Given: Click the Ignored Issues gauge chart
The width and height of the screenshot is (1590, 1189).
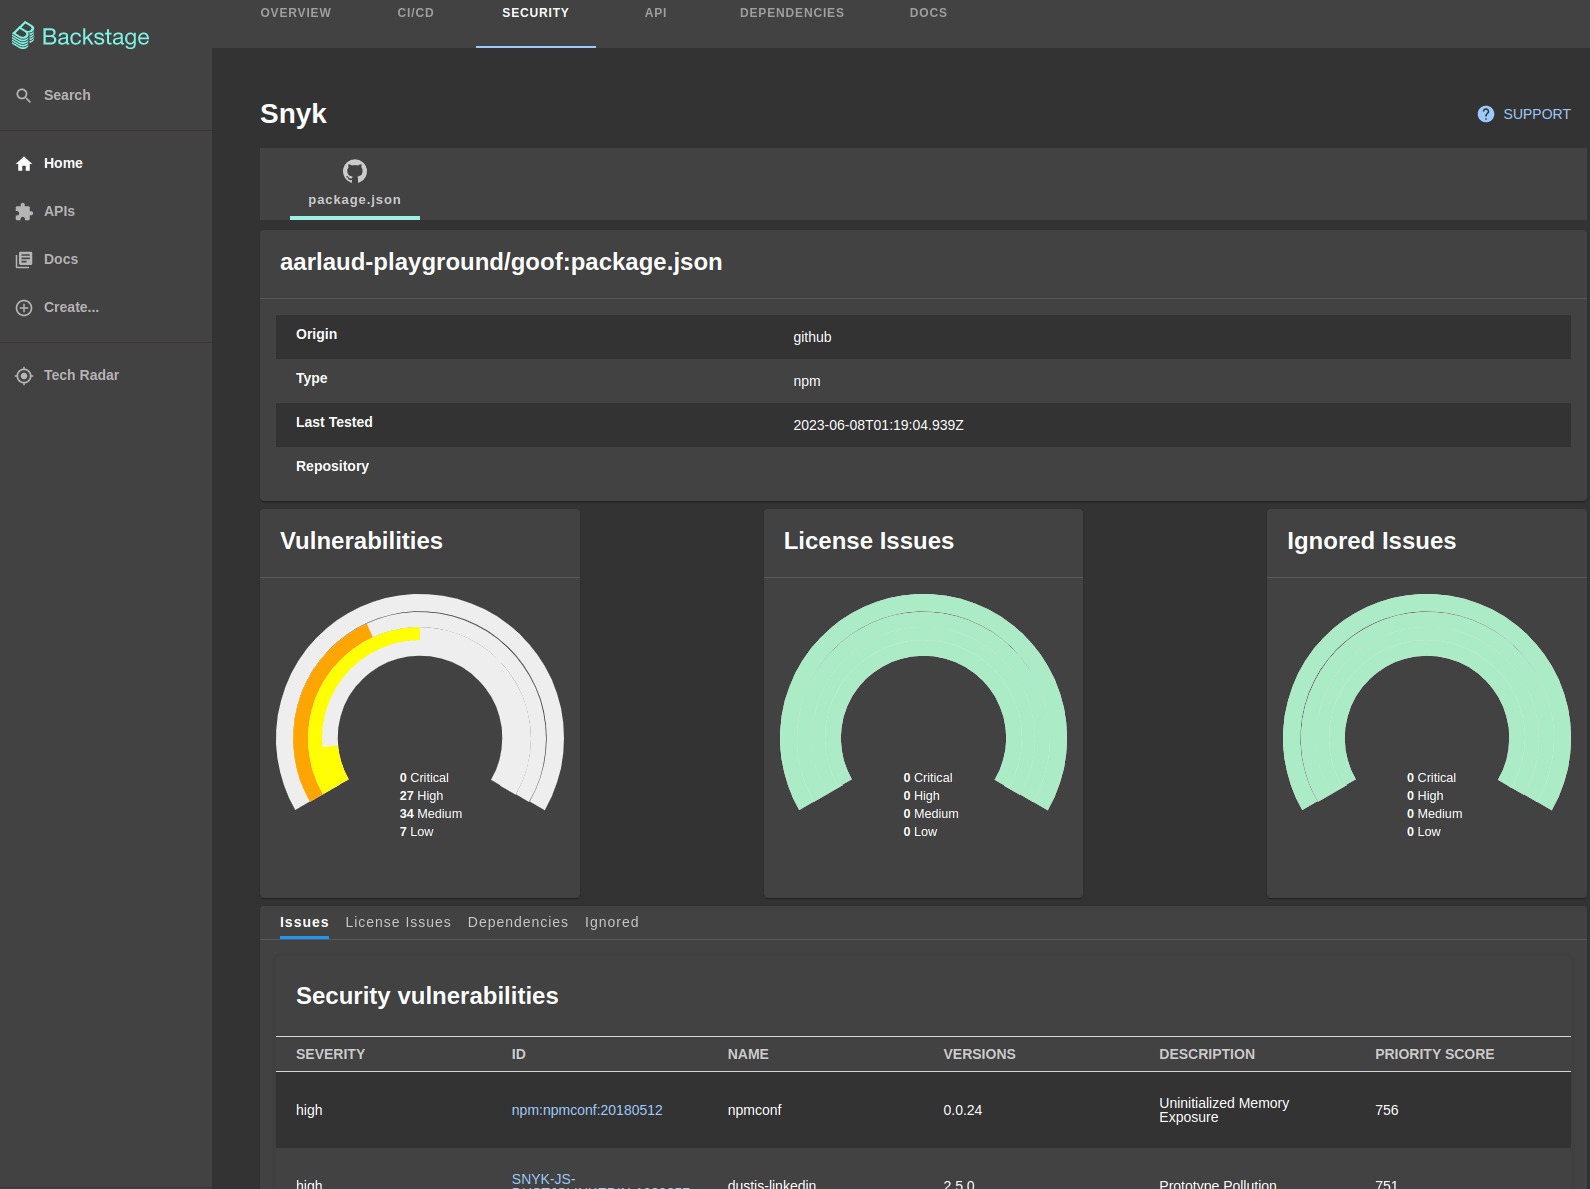Looking at the screenshot, I should [x=1427, y=702].
